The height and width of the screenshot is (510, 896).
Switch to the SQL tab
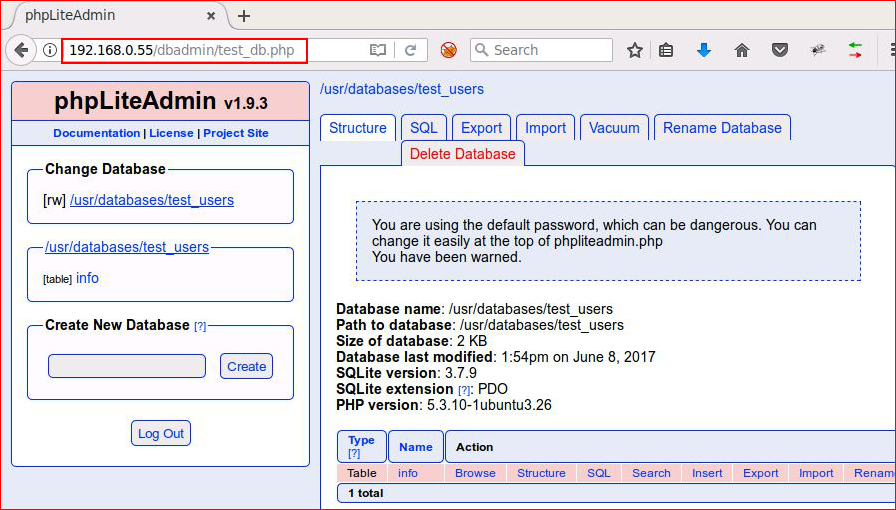pos(423,128)
